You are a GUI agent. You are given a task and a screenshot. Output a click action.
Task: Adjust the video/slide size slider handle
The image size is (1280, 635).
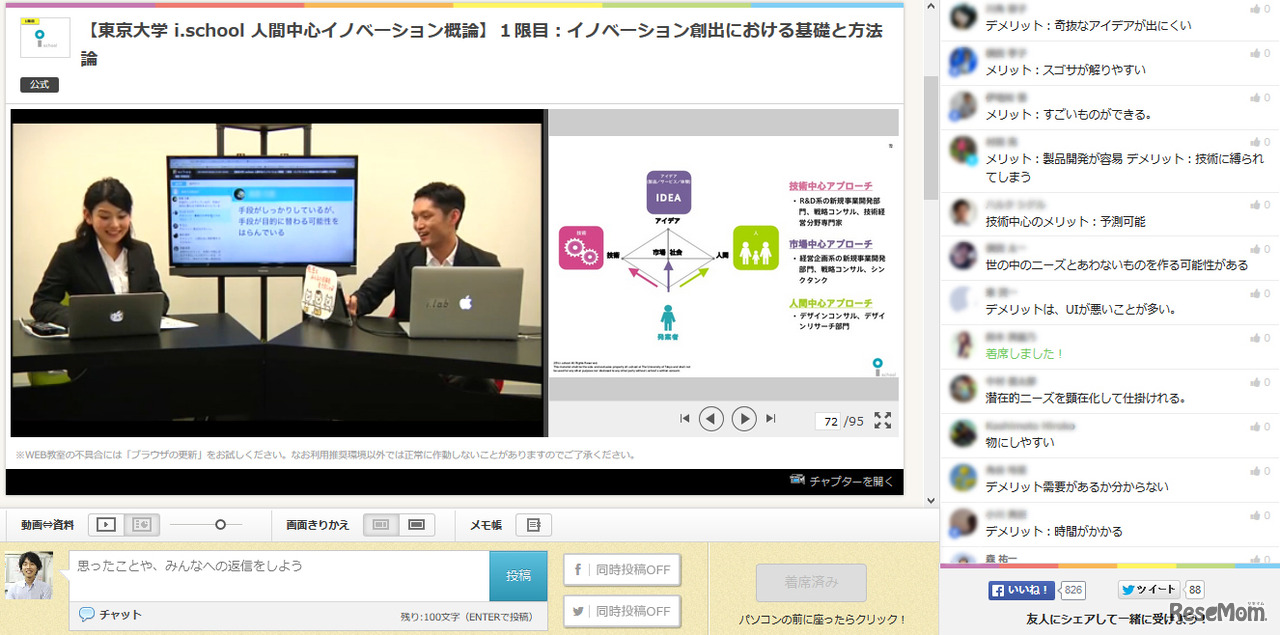(x=221, y=524)
